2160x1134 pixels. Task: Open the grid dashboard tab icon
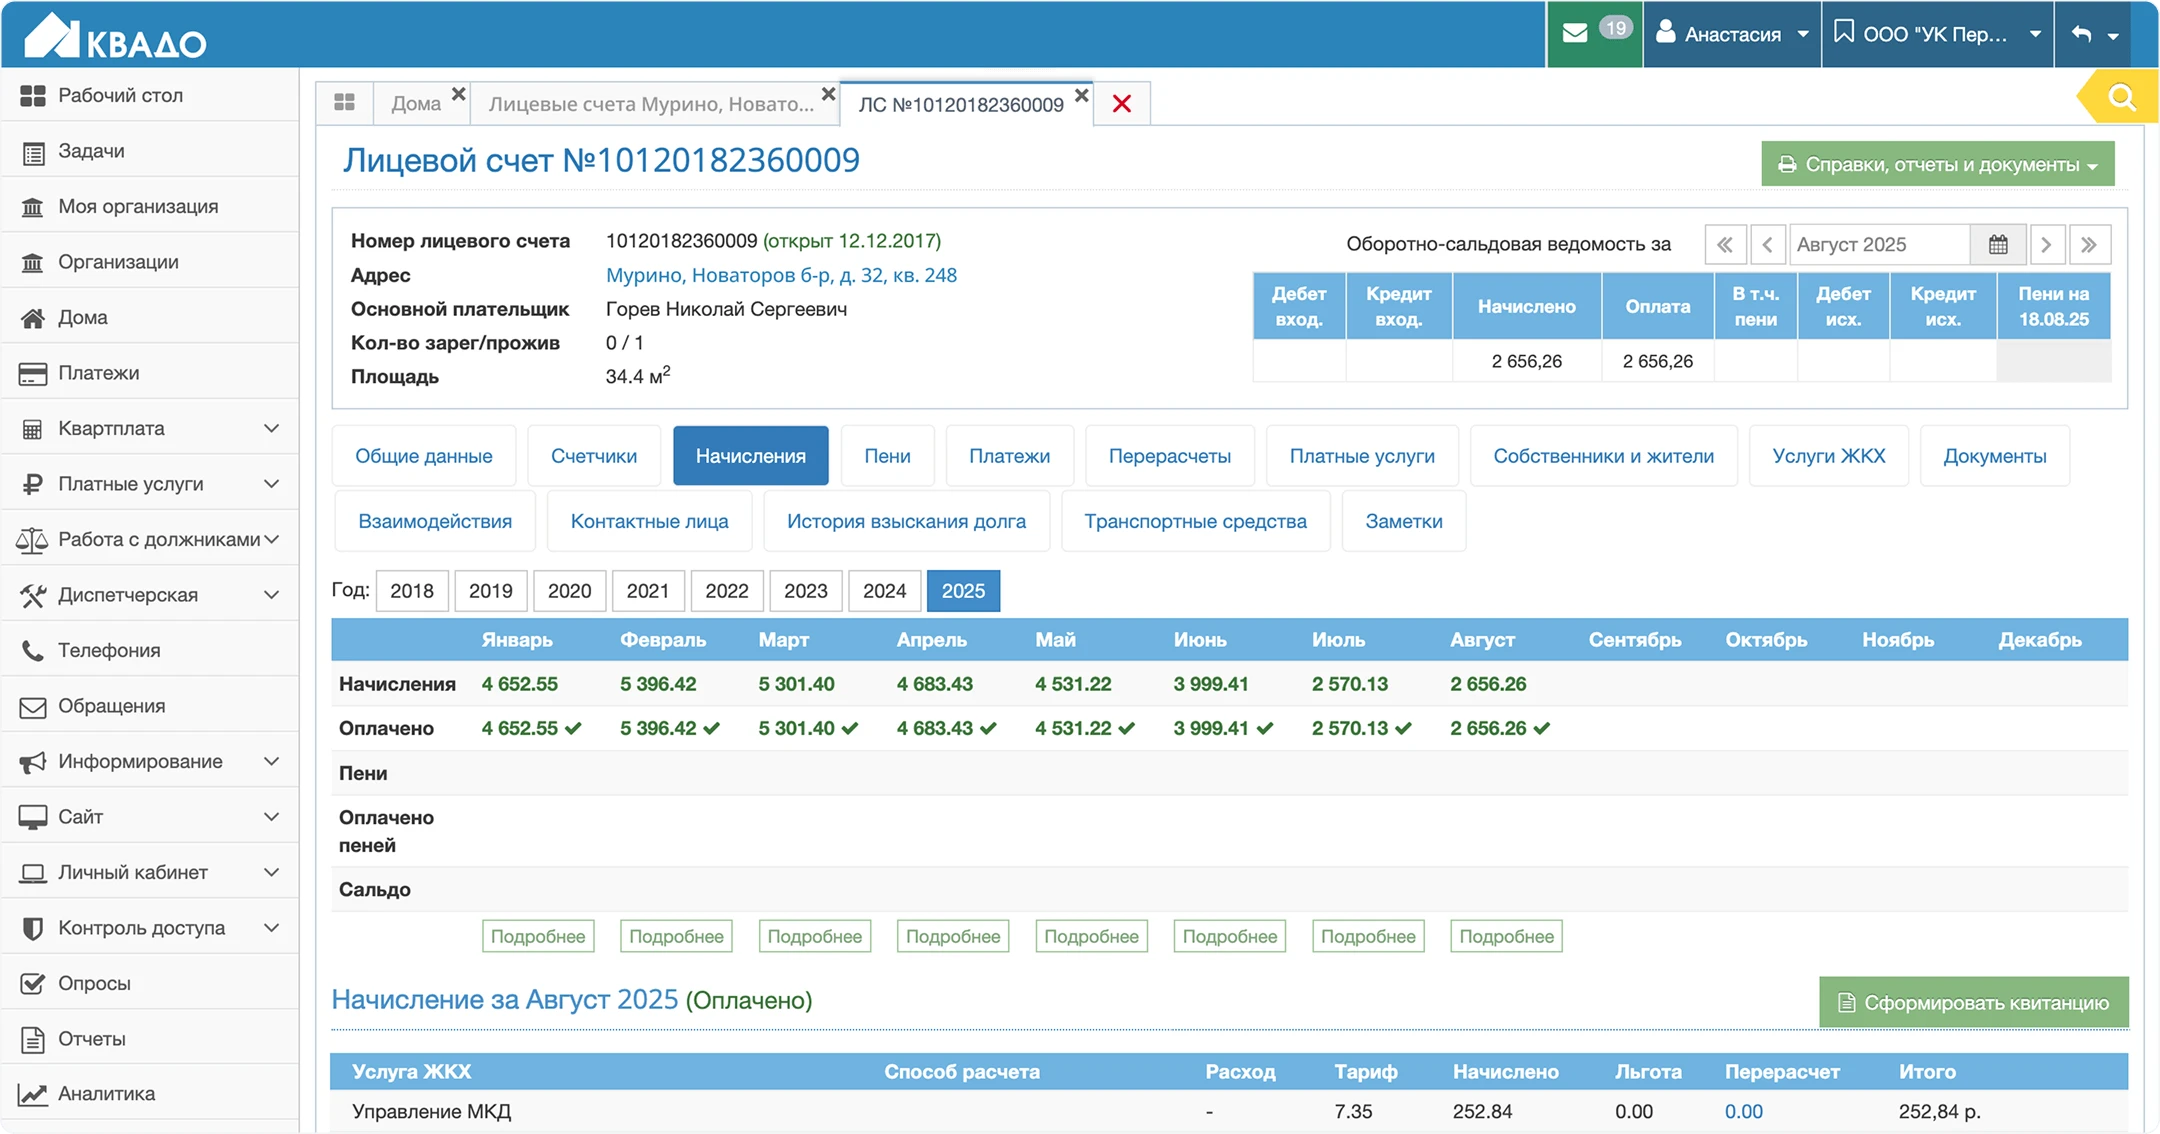(x=345, y=103)
